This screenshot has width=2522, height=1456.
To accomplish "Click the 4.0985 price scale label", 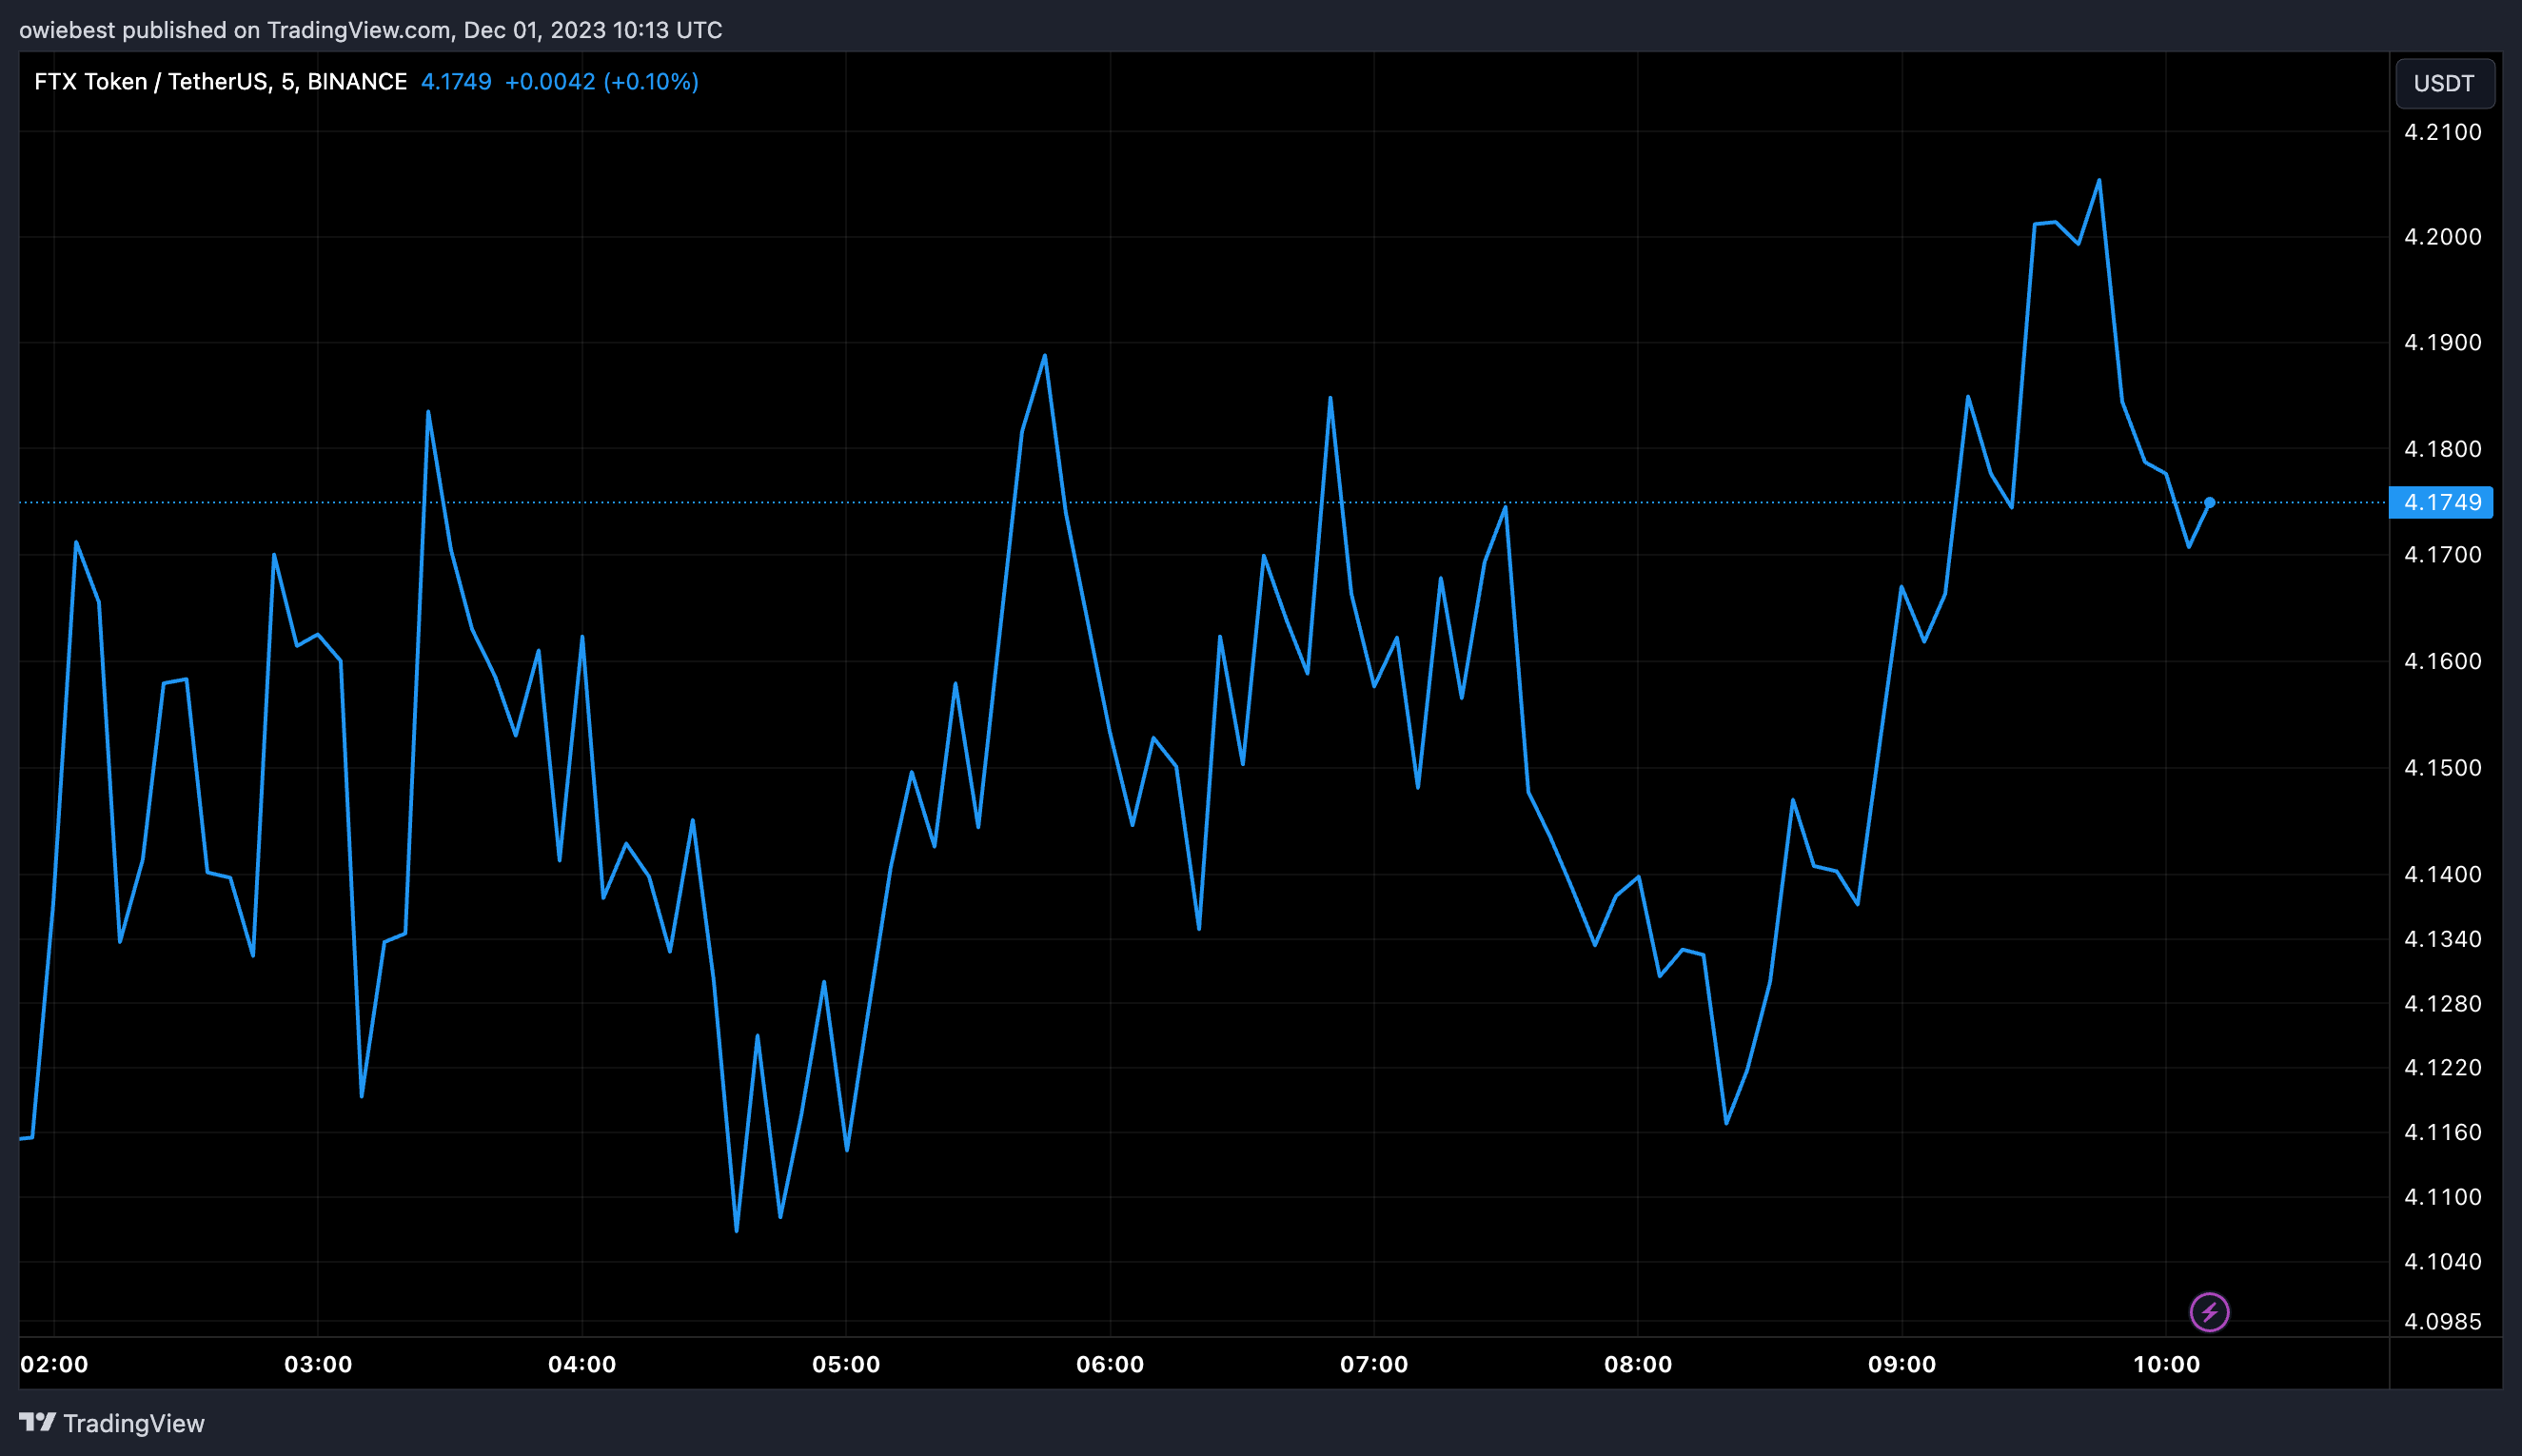I will [x=2442, y=1322].
